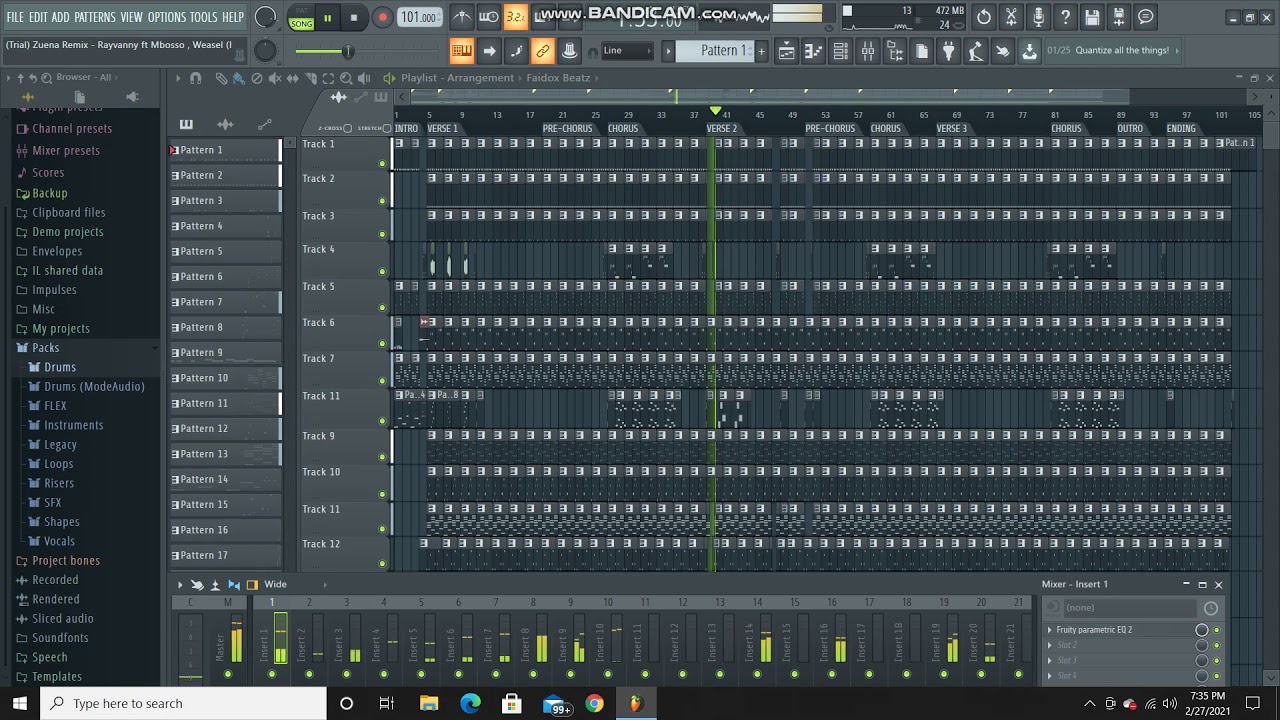Click the red record button

click(382, 18)
